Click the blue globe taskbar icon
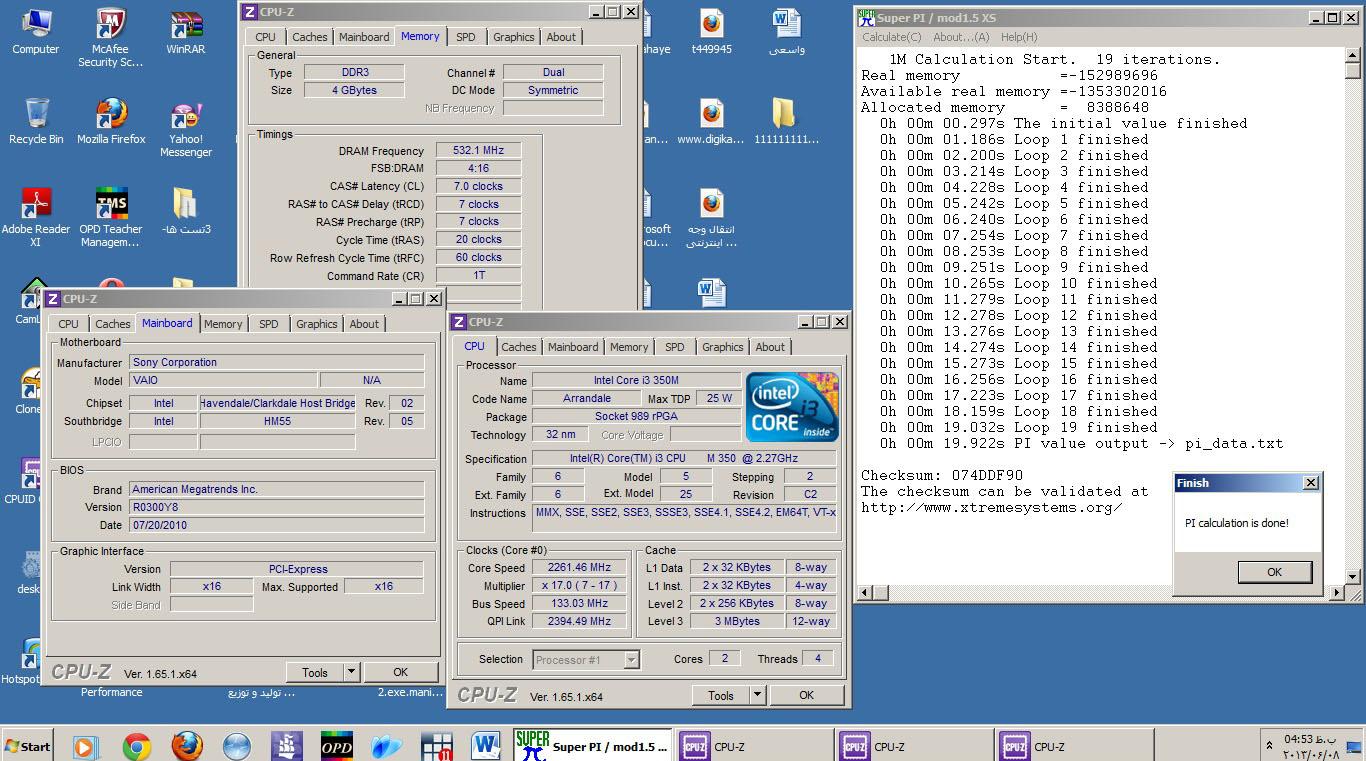The width and height of the screenshot is (1366, 761). click(x=237, y=746)
